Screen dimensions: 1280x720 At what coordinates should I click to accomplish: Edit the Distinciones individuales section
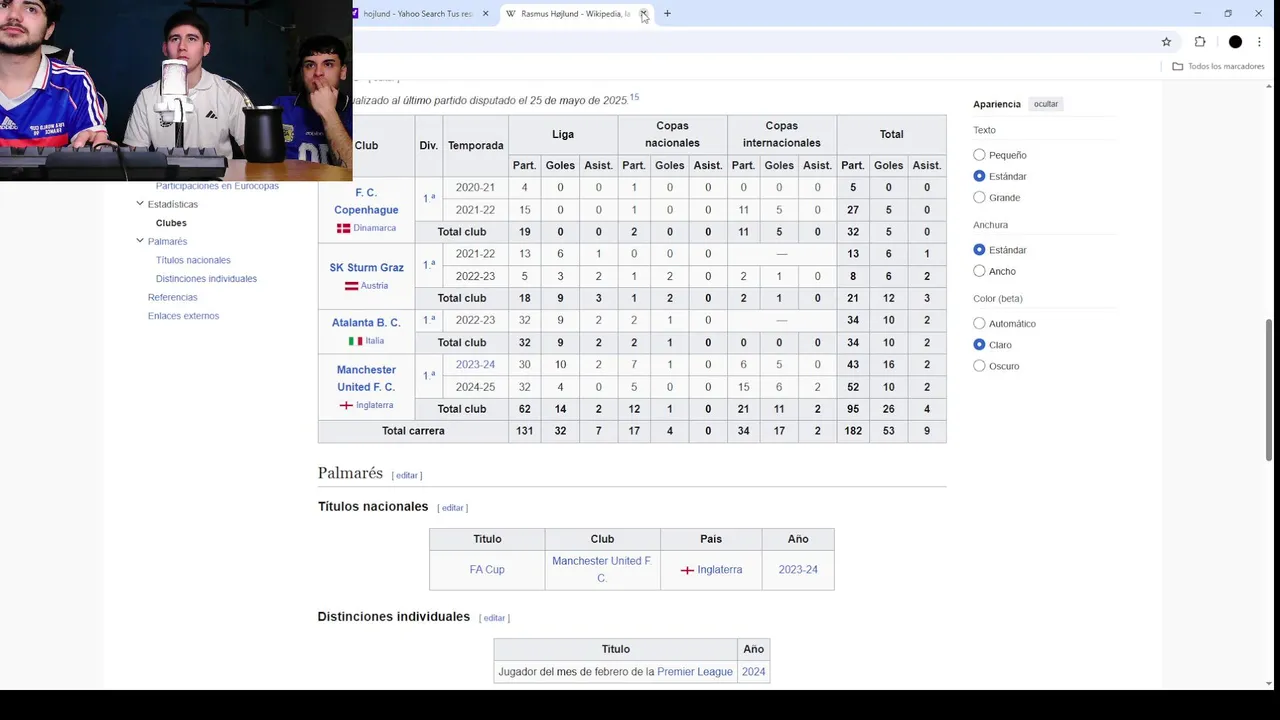coord(495,618)
